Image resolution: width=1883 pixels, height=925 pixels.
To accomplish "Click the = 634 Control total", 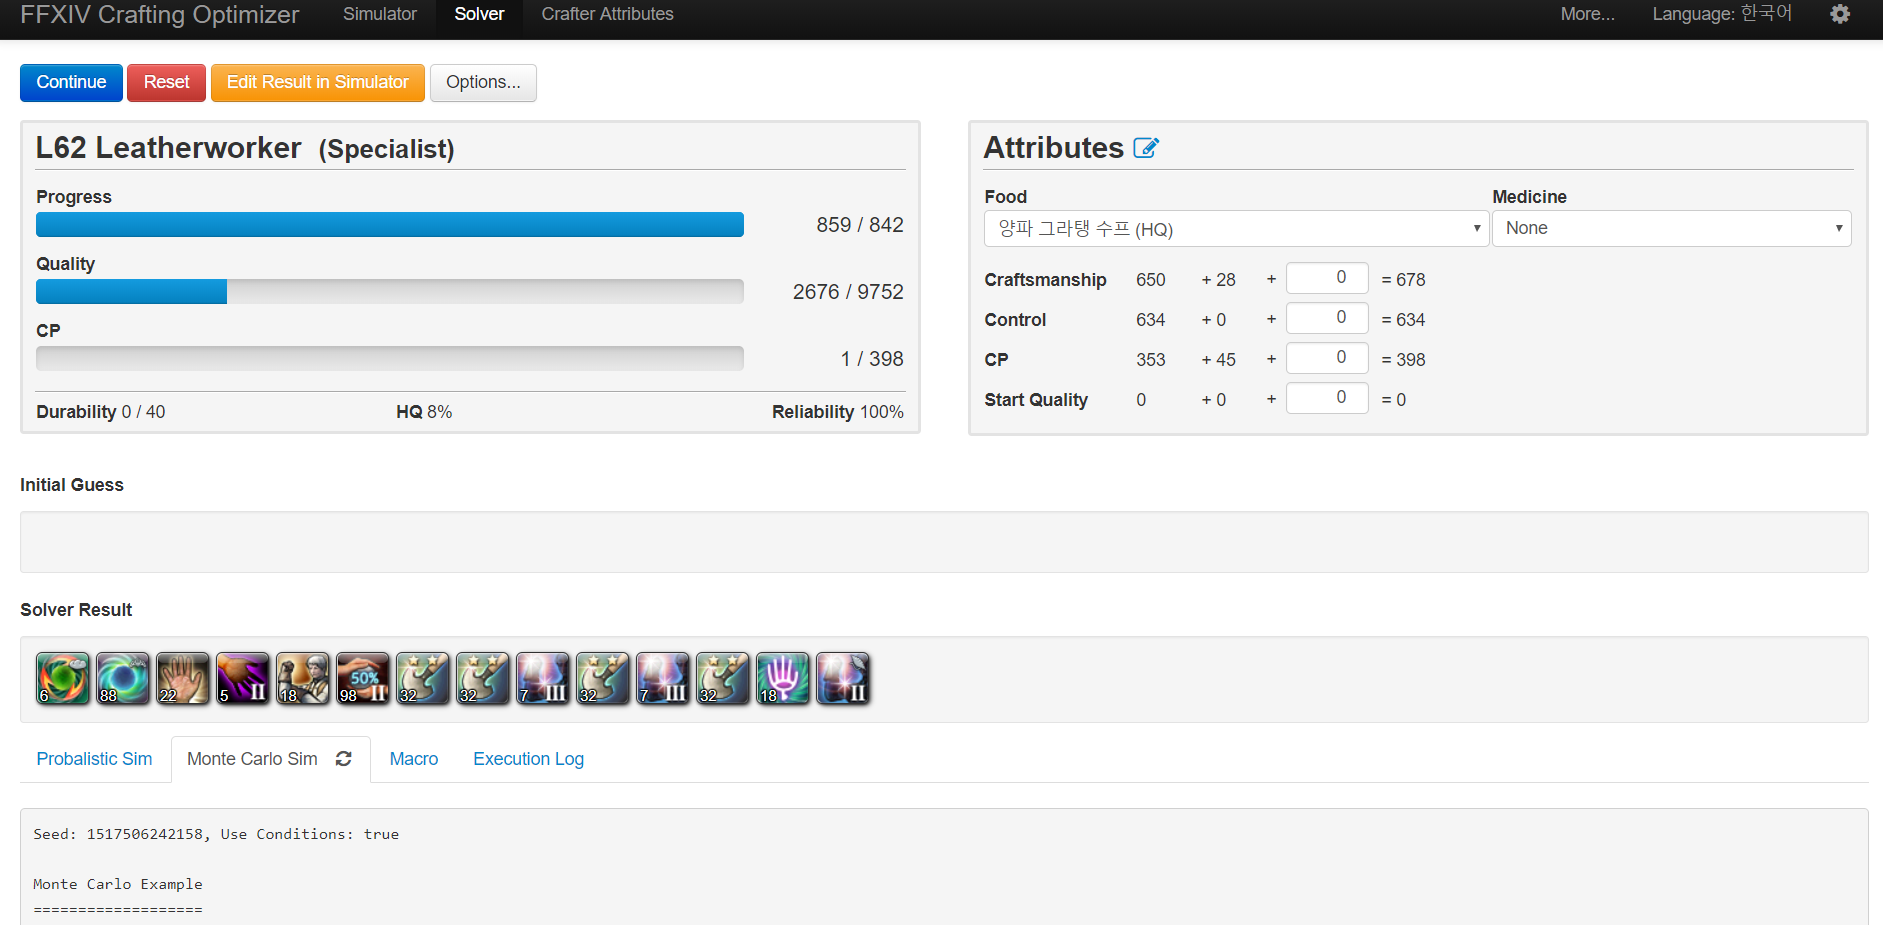I will [1403, 320].
